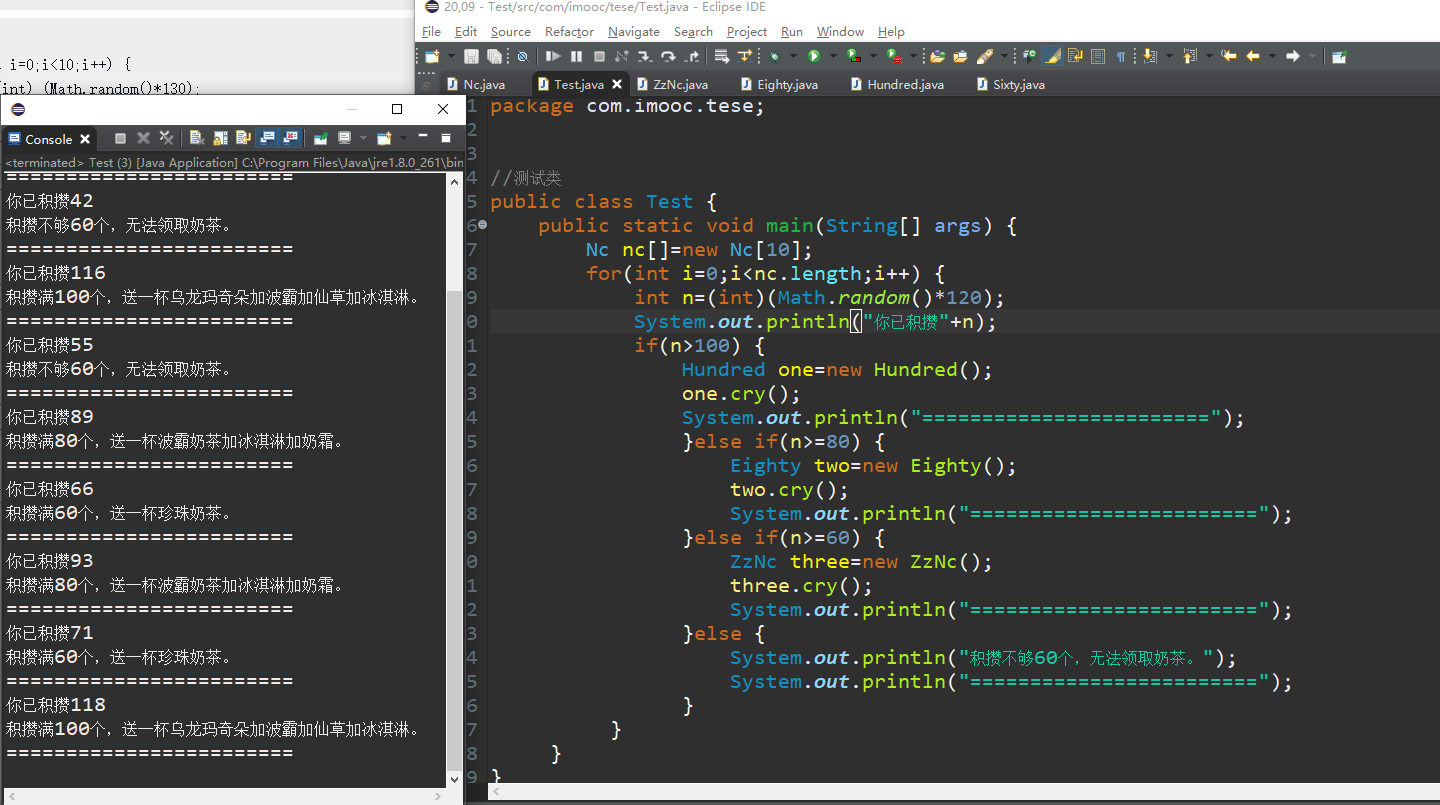1440x805 pixels.
Task: Close the Console view tab
Action: click(x=85, y=139)
